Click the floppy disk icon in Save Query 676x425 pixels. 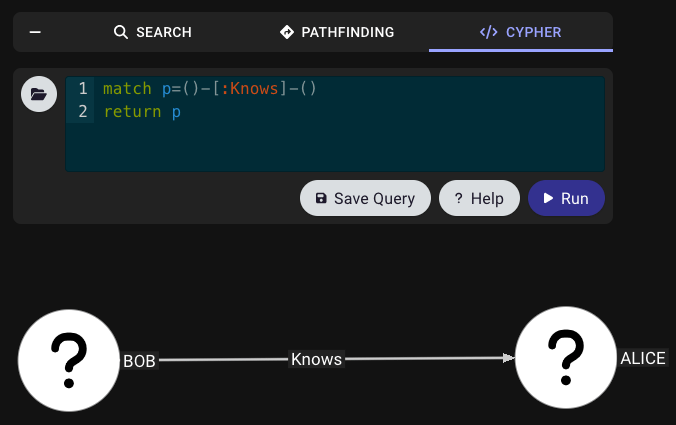point(321,198)
